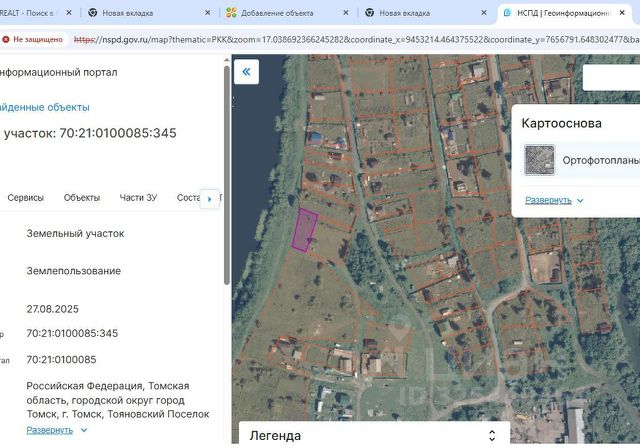Collapse the side panel with the double-chevron button
This screenshot has width=640, height=448.
pos(246,72)
